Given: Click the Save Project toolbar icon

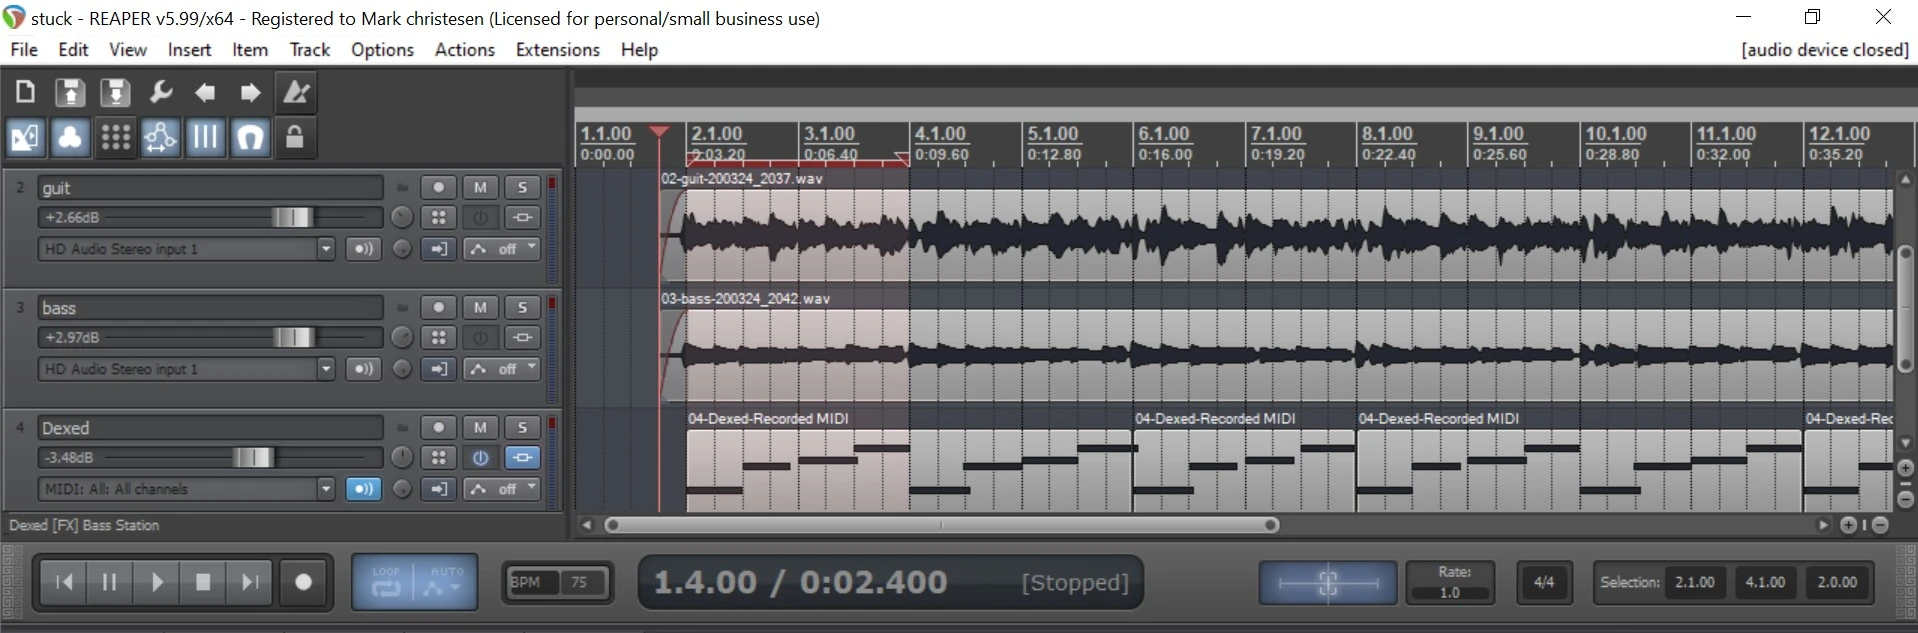Looking at the screenshot, I should tap(115, 93).
